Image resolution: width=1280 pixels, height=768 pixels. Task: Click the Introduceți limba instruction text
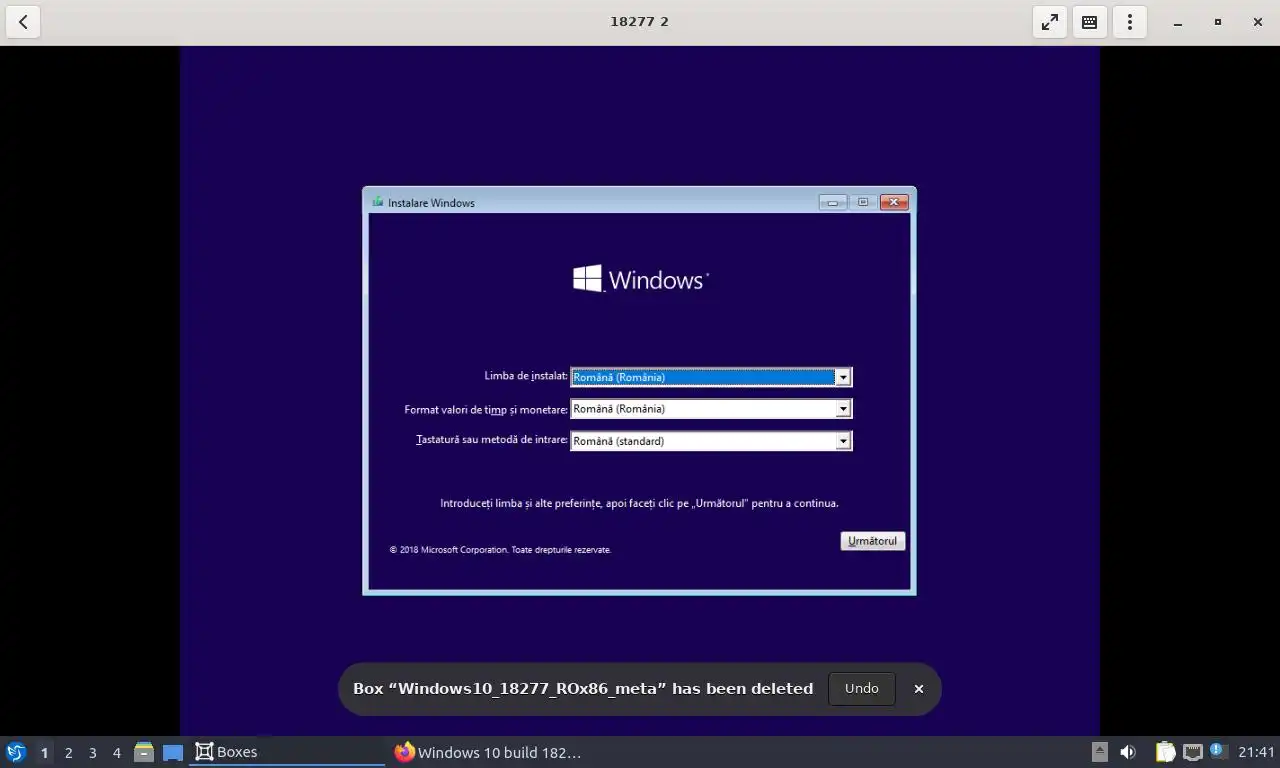click(x=639, y=503)
